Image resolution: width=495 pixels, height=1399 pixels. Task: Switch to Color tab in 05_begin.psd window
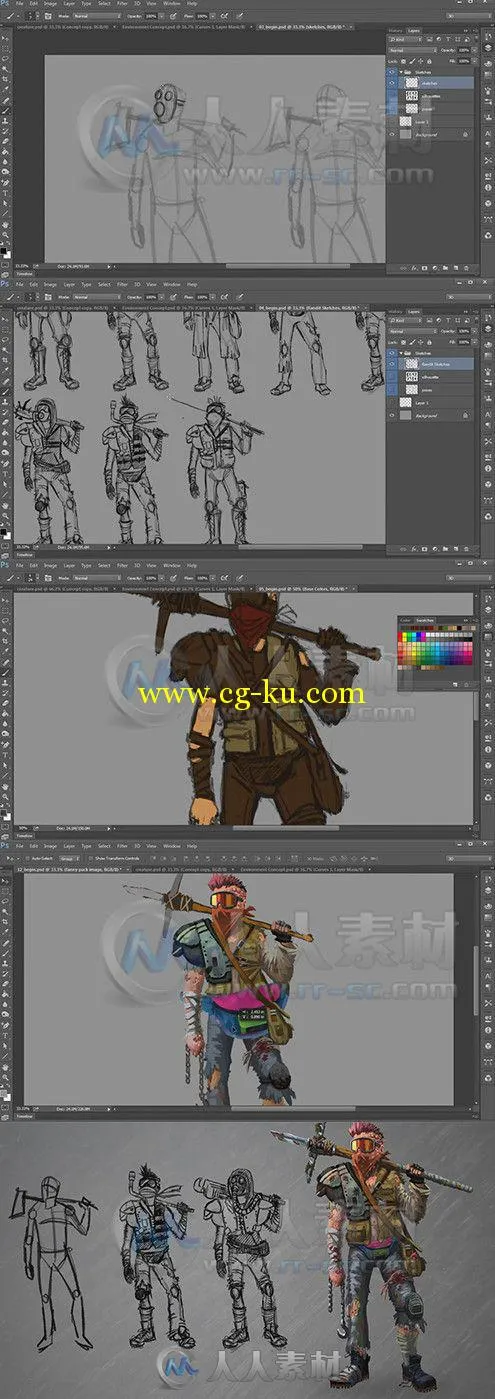pyautogui.click(x=405, y=620)
